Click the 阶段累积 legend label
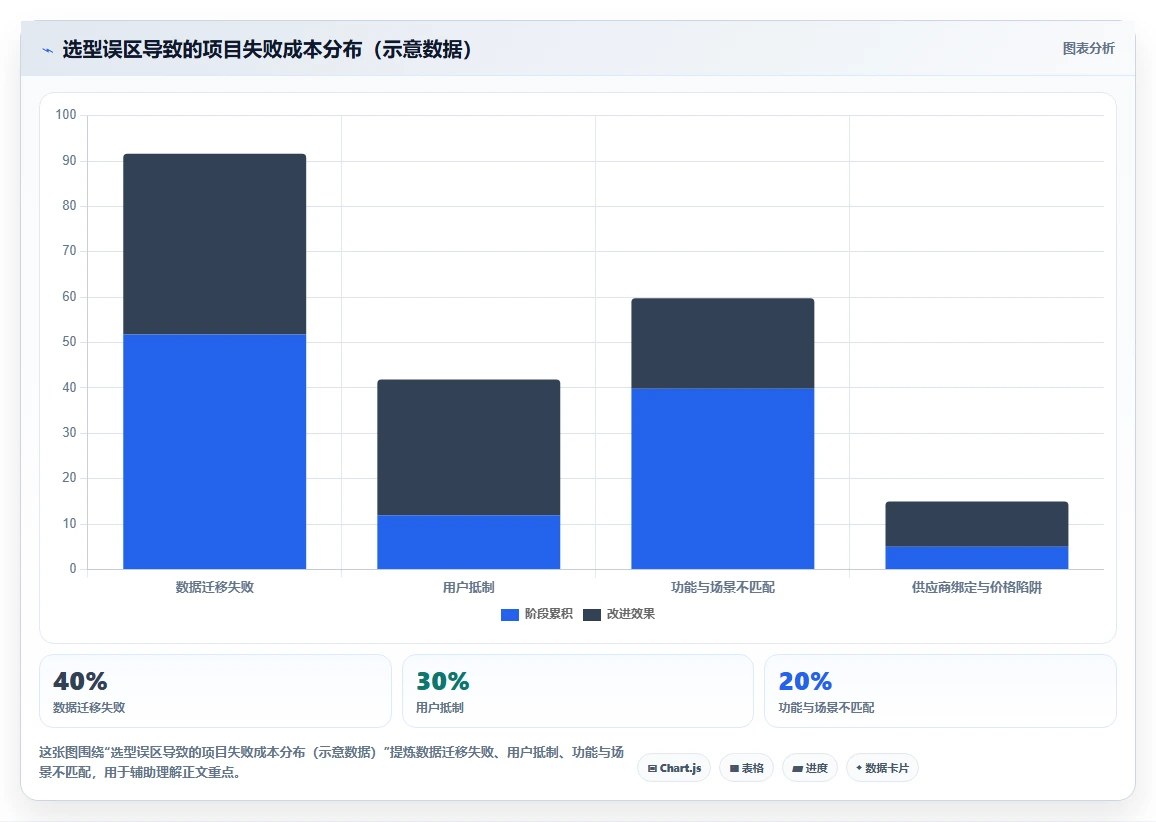 click(549, 614)
